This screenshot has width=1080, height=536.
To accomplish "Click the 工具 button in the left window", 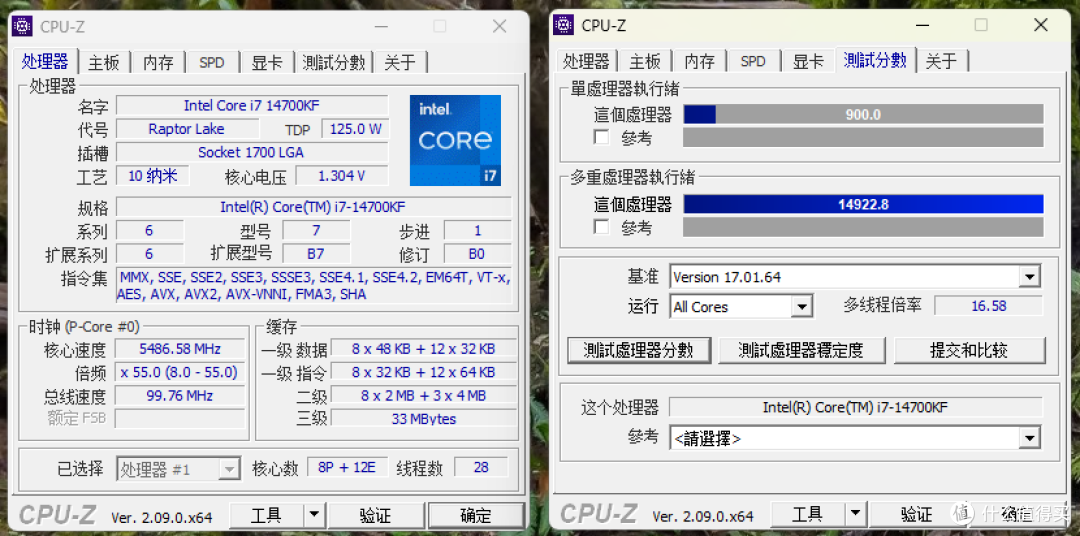I will (x=267, y=515).
